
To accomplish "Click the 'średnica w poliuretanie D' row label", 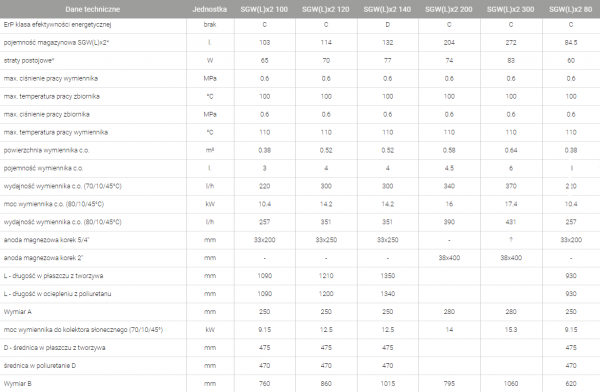I will (40, 366).
